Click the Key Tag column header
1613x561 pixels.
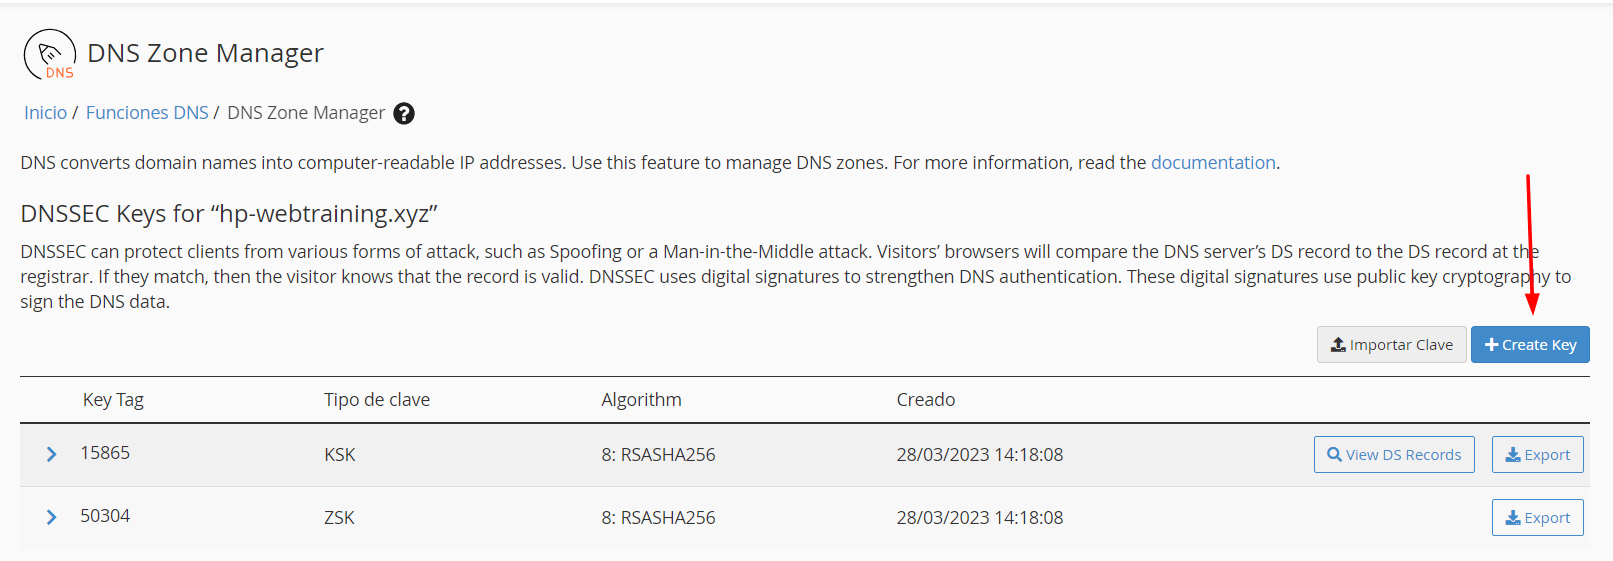(113, 400)
